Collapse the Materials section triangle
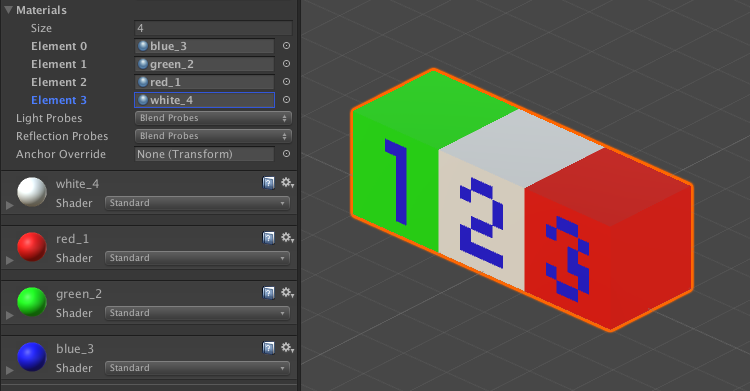The width and height of the screenshot is (750, 391). click(x=8, y=10)
